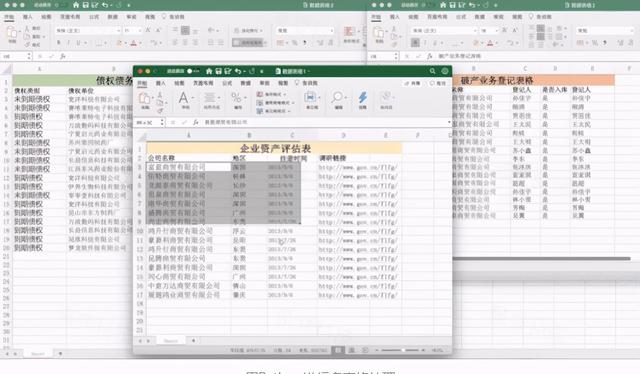This screenshot has height=374, width=640.
Task: Toggle Underline in the left window ribbon
Action: (x=78, y=42)
